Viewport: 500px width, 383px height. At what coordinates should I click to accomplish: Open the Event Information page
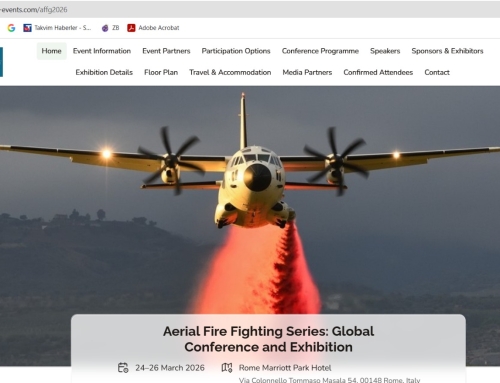pos(102,51)
